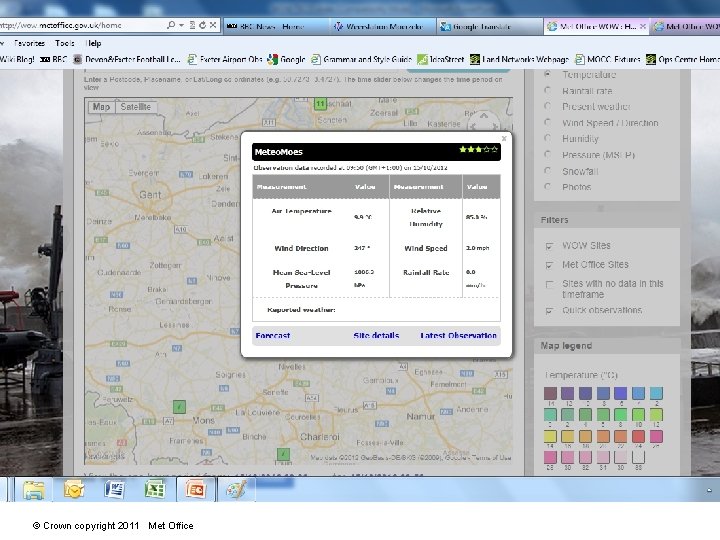The image size is (720, 540).
Task: Click the yellow legend swatch labeled 14
Action: [550, 436]
